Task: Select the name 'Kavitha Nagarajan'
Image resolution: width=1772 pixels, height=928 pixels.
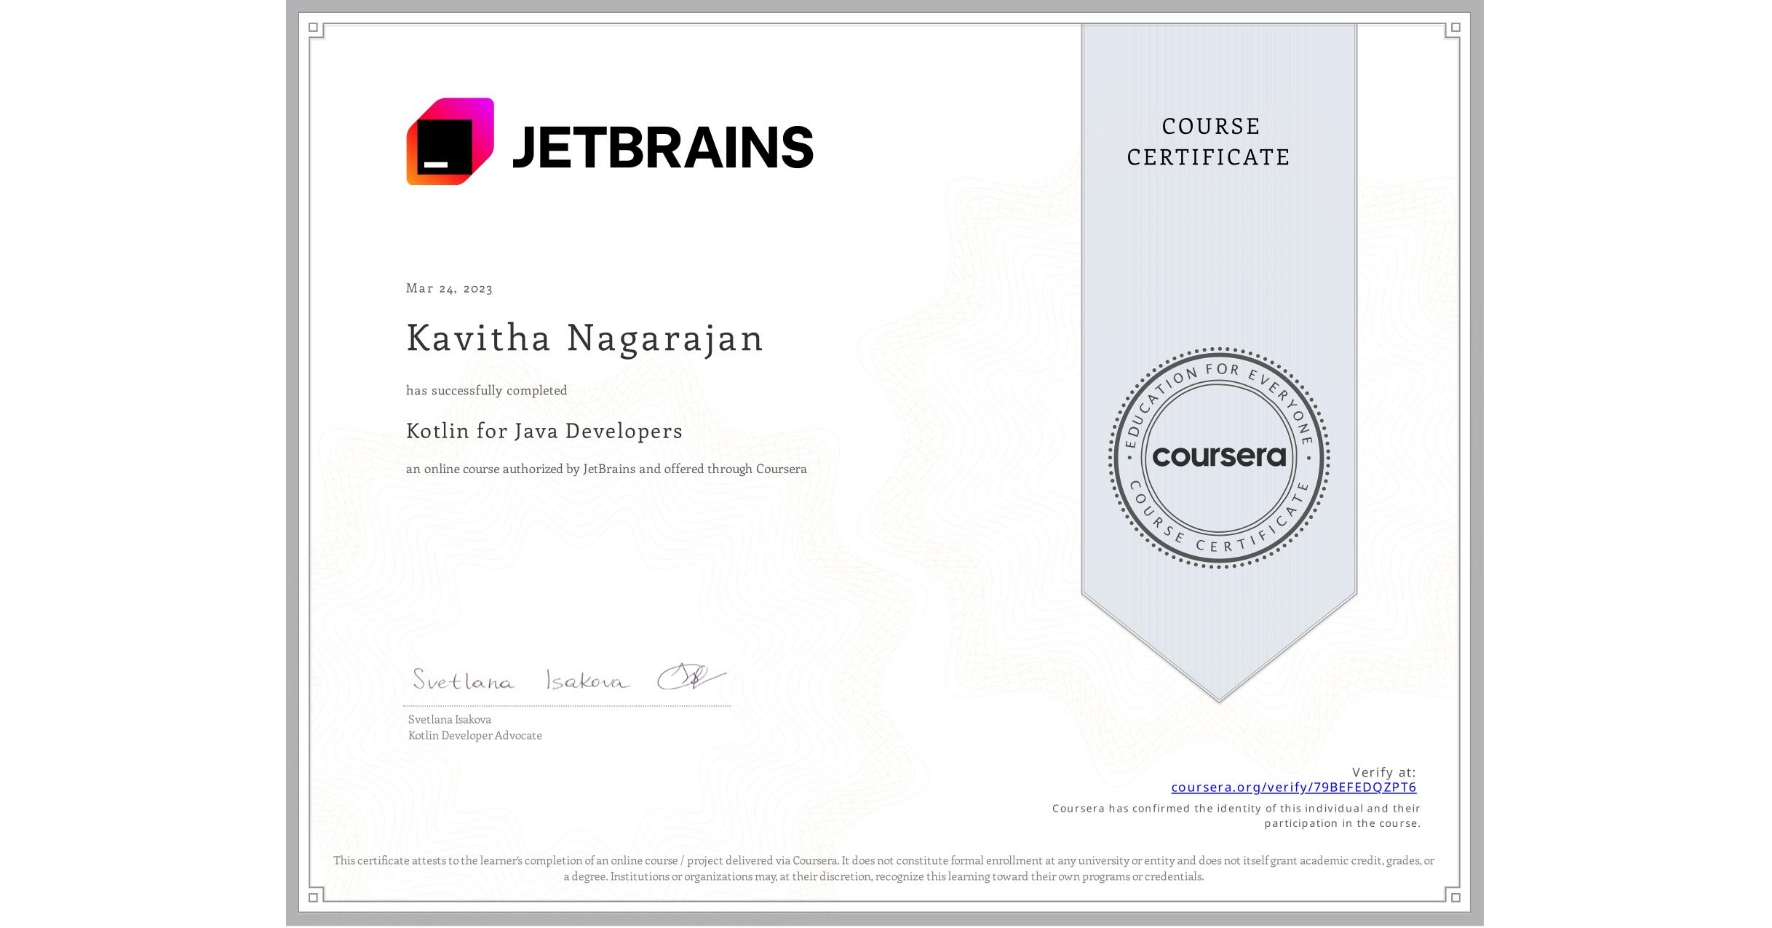Action: (x=584, y=339)
